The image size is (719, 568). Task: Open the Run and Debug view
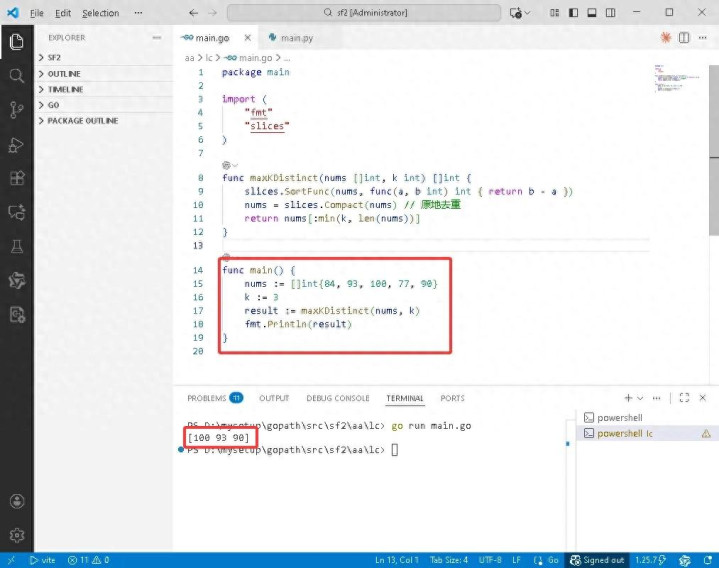[x=16, y=145]
